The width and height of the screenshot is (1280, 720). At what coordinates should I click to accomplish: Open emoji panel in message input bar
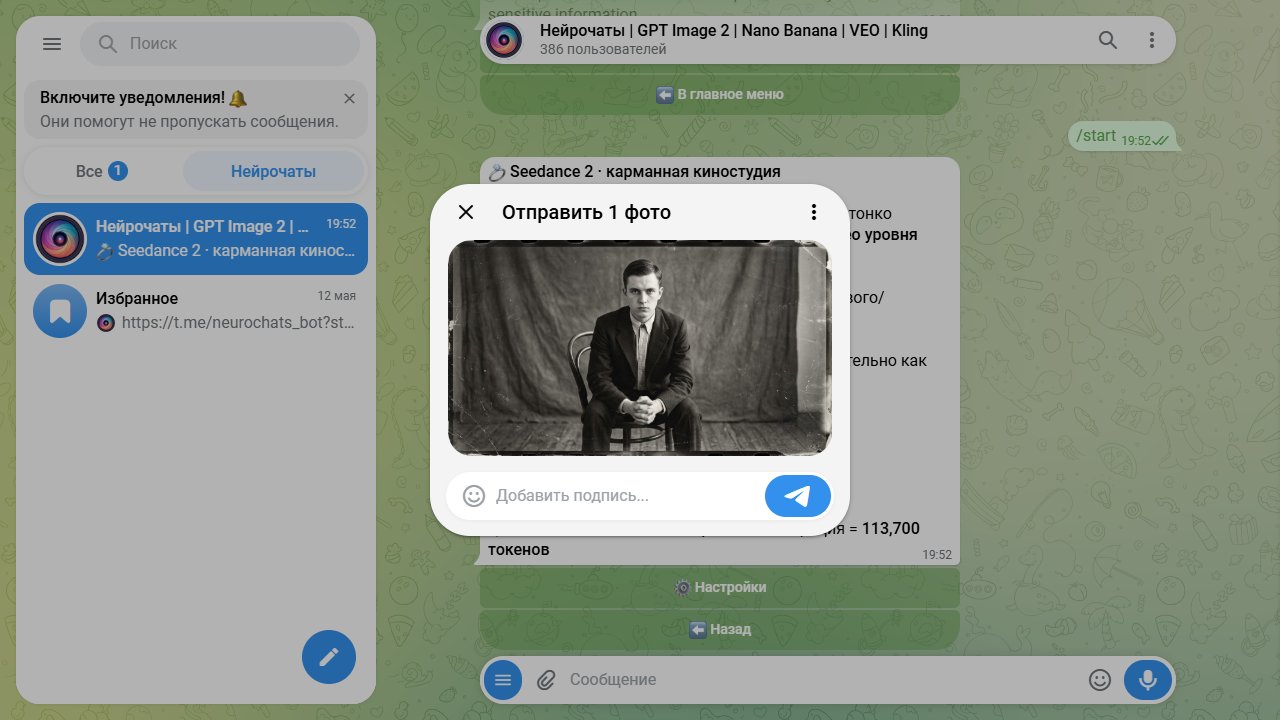click(x=1100, y=680)
